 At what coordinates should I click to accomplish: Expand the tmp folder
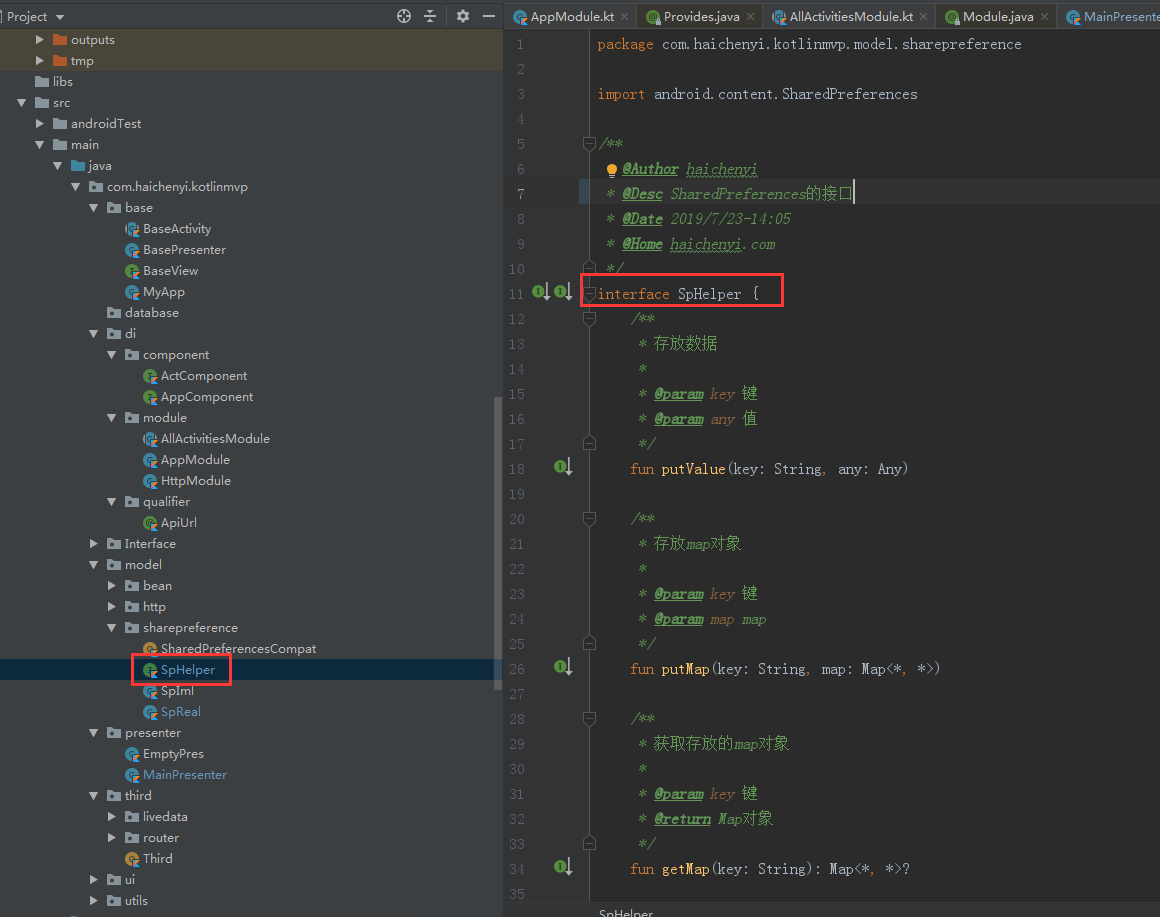point(40,61)
